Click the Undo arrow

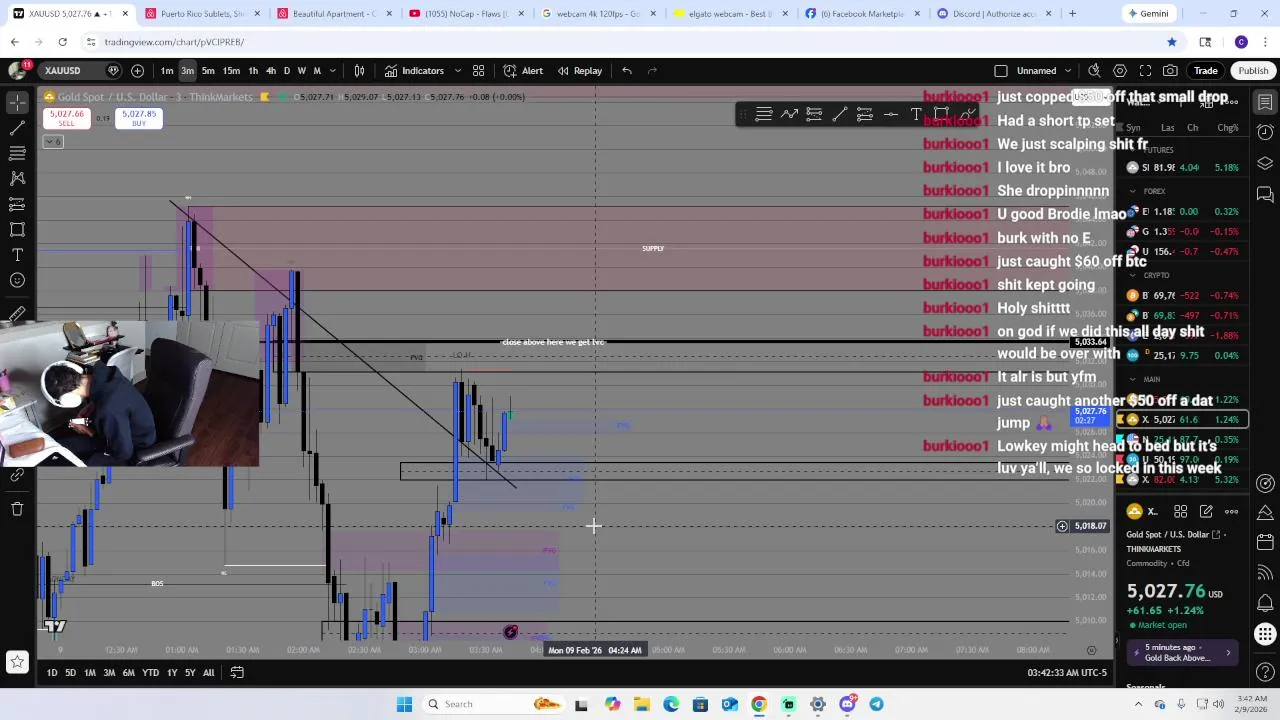pos(627,71)
